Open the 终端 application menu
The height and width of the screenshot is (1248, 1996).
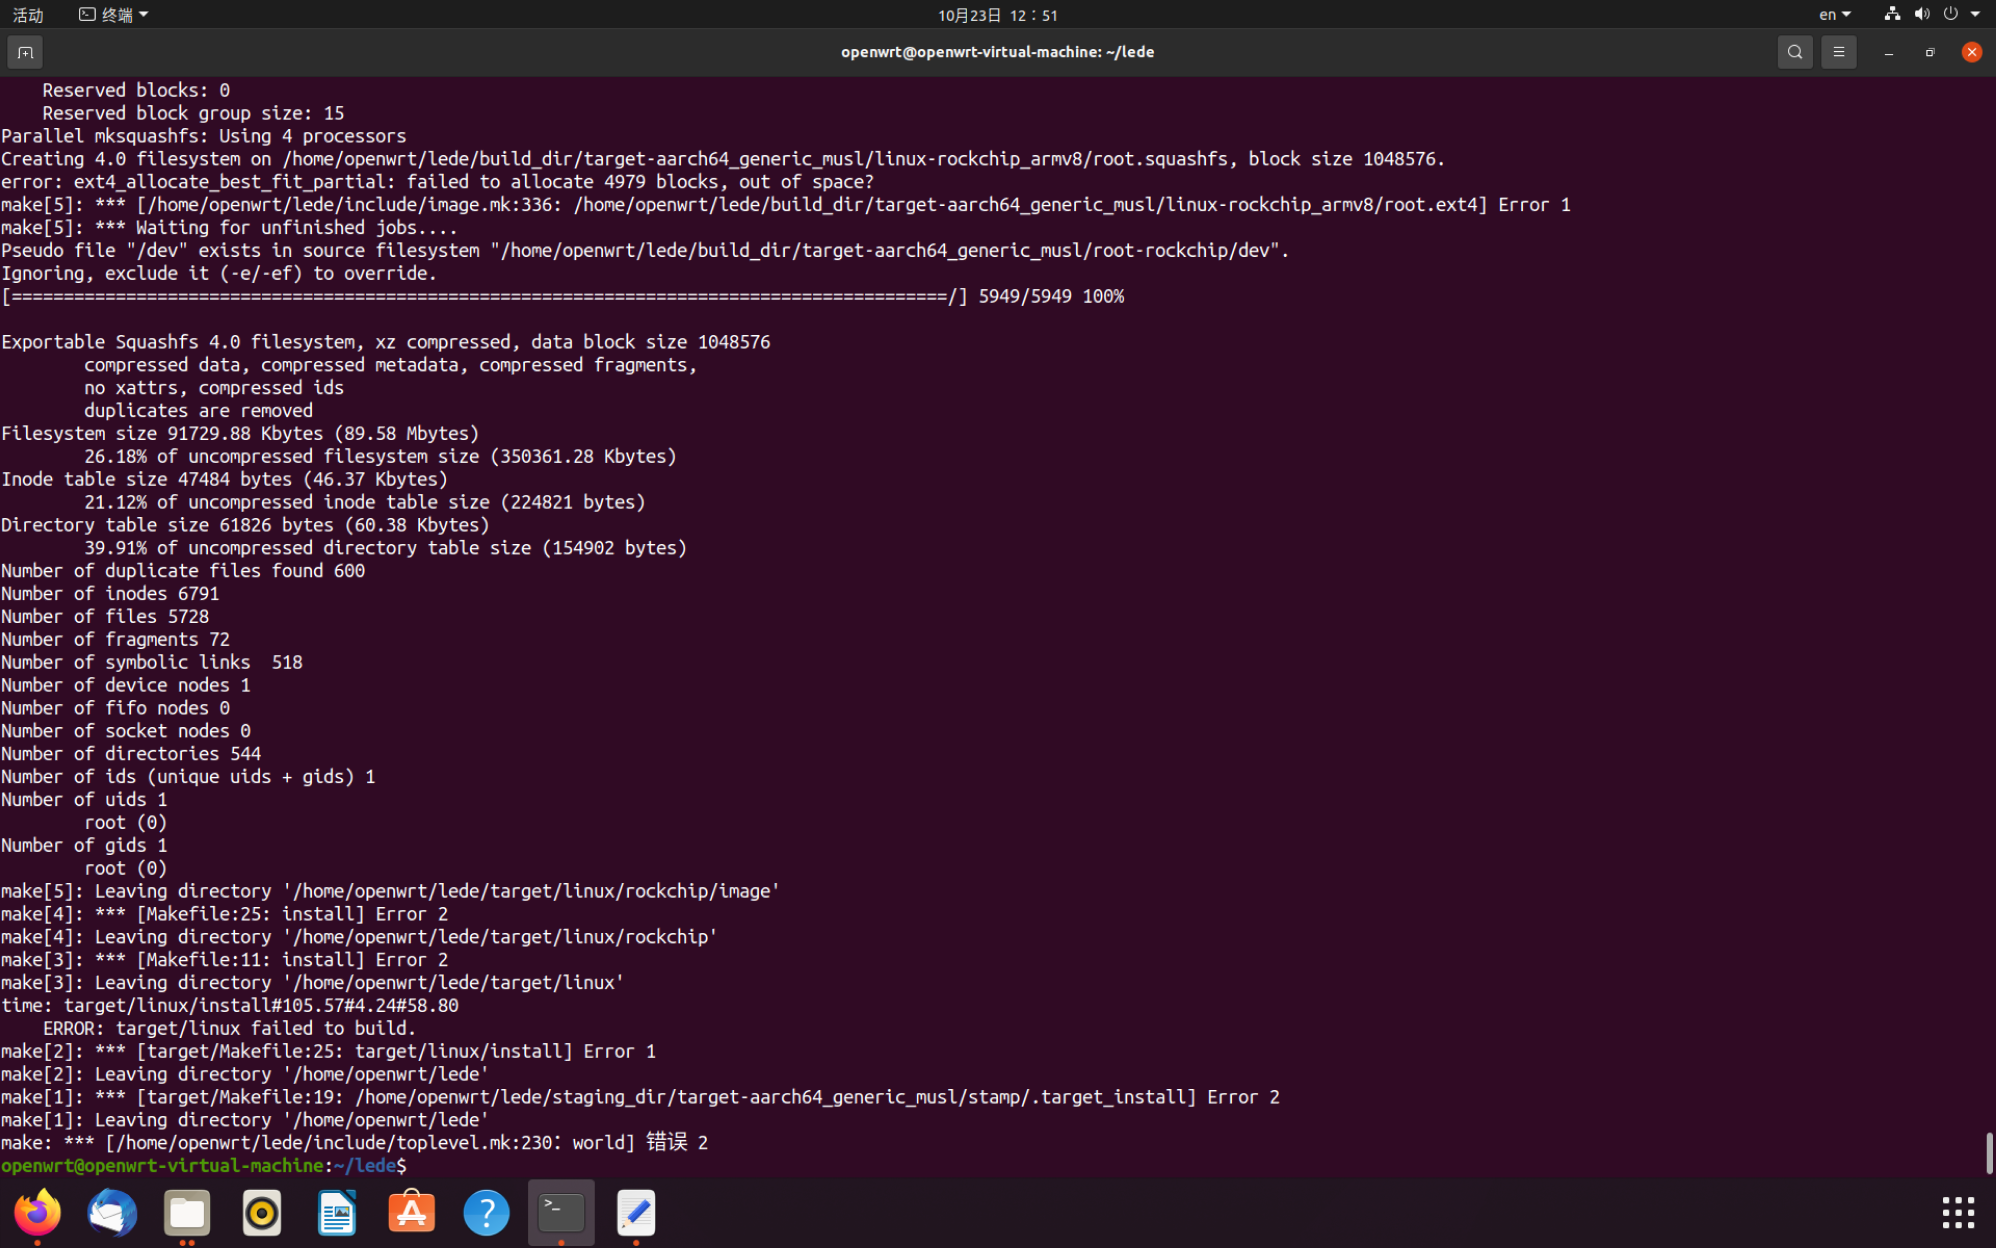108,14
